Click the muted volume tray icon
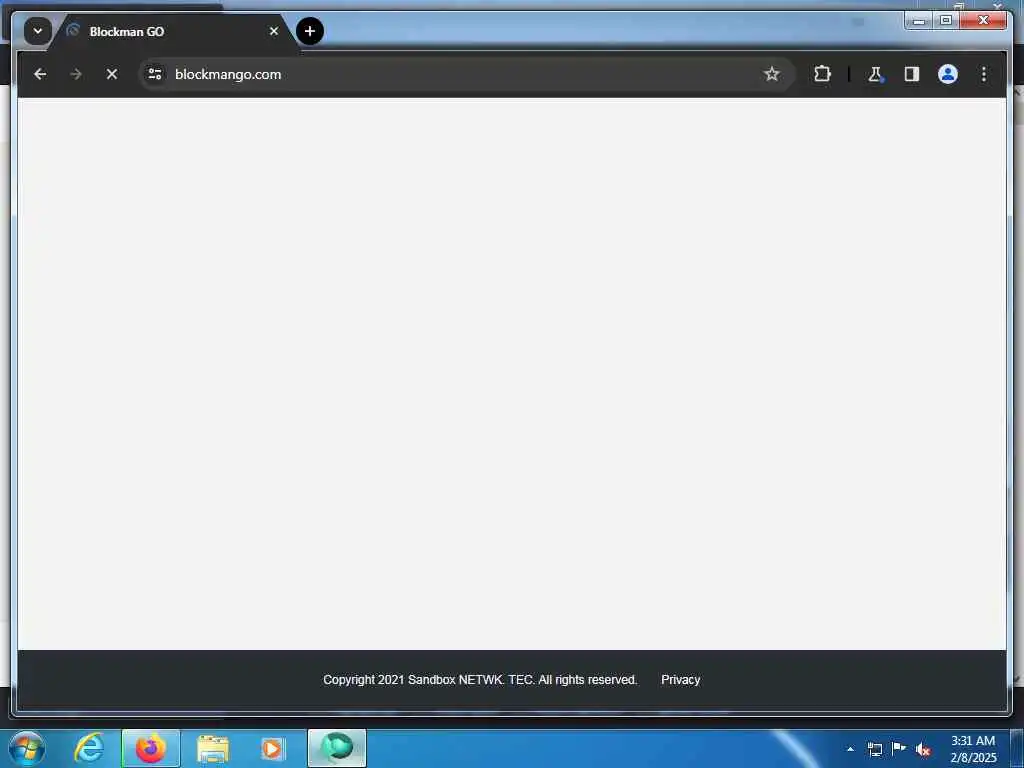The width and height of the screenshot is (1024, 768). [x=923, y=750]
